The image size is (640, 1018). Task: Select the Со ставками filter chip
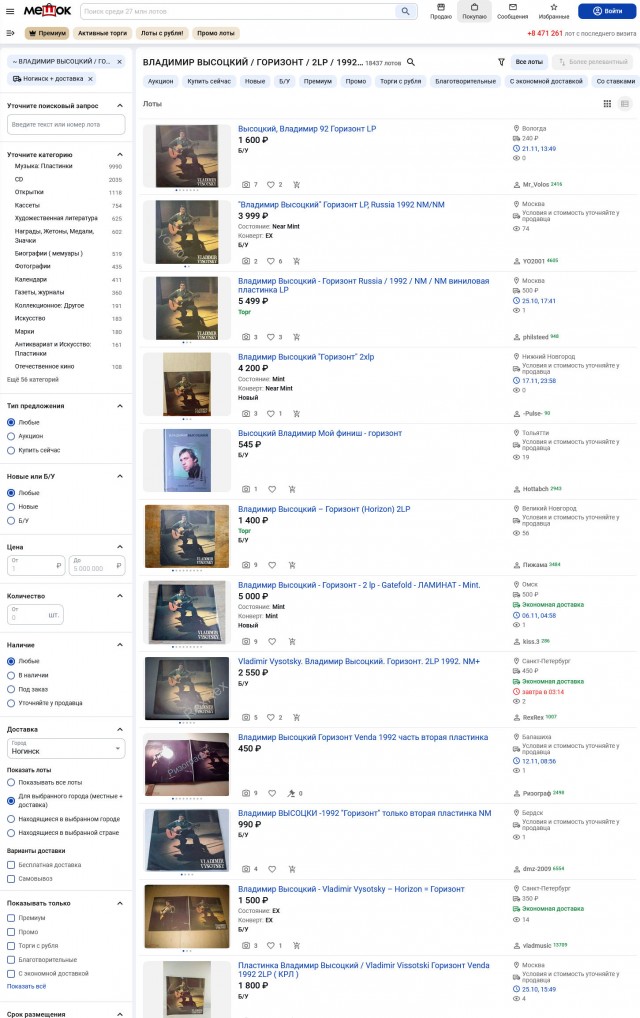click(615, 81)
